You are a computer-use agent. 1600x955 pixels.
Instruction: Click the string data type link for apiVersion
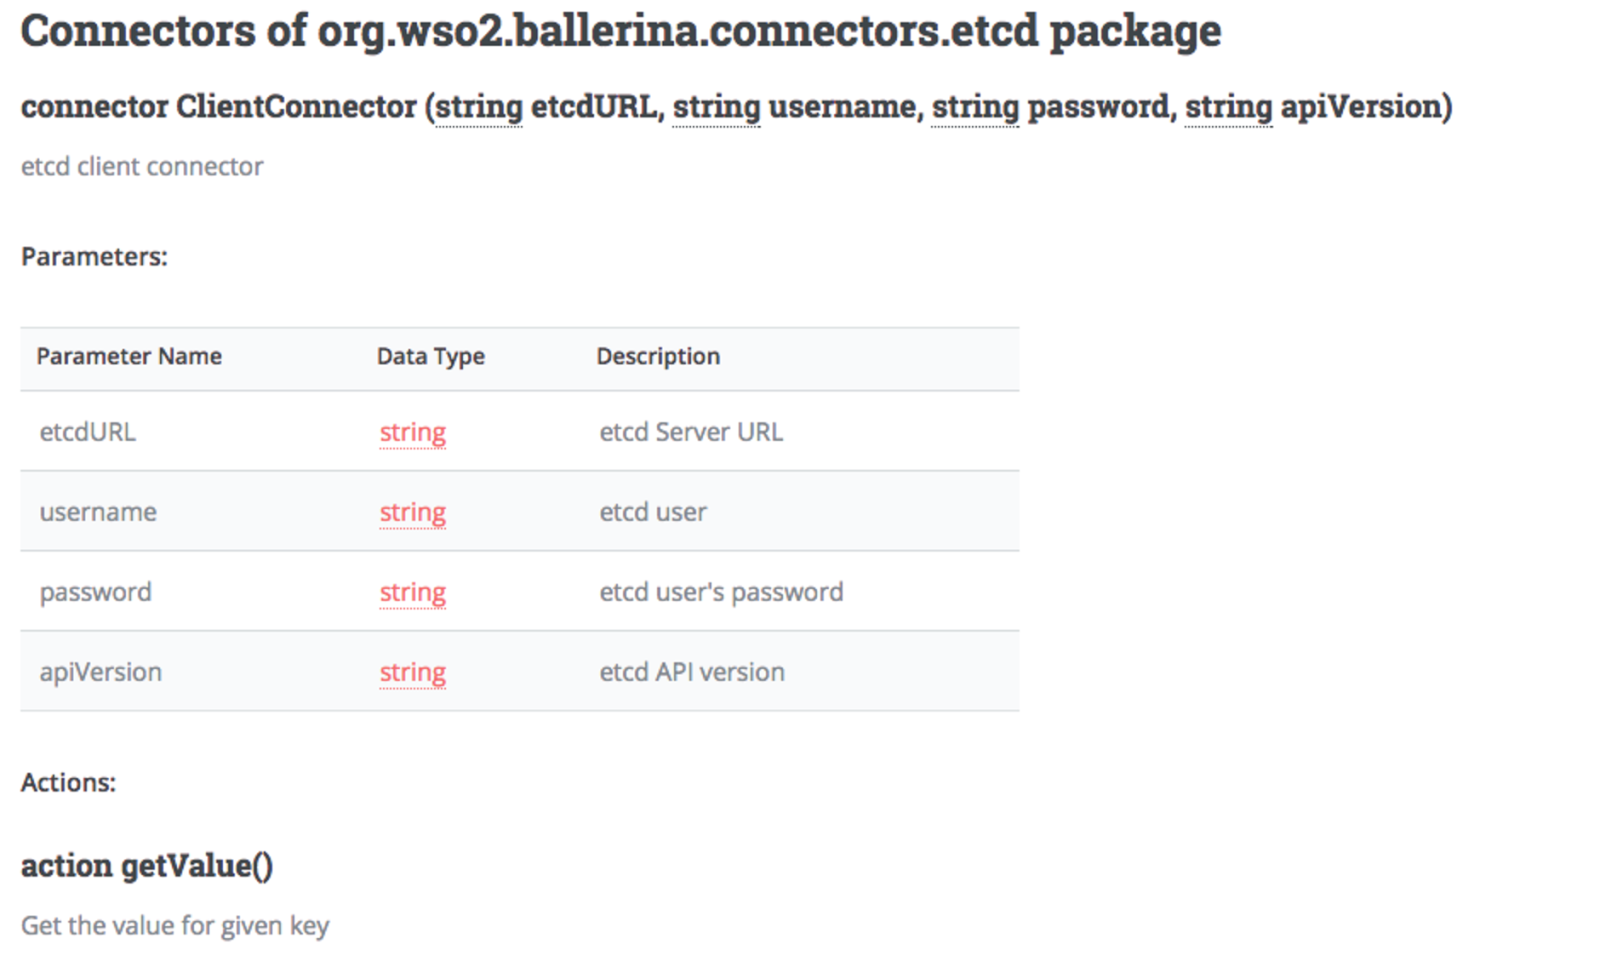pos(412,672)
